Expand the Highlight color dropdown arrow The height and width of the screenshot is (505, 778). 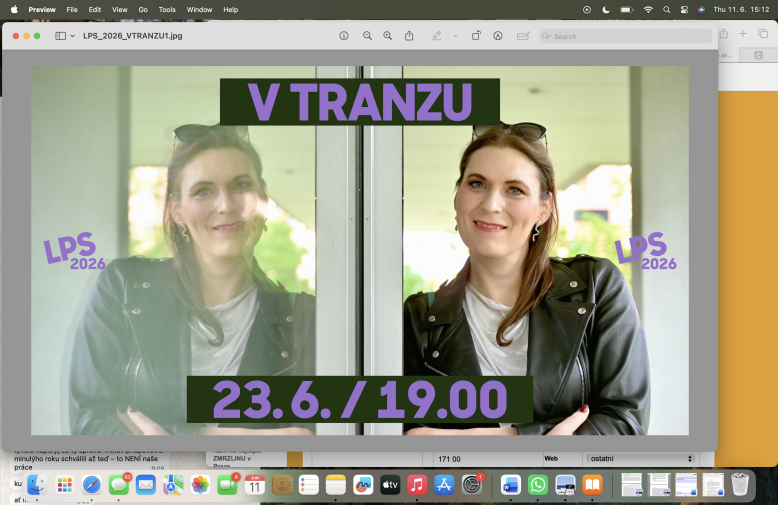click(x=455, y=36)
